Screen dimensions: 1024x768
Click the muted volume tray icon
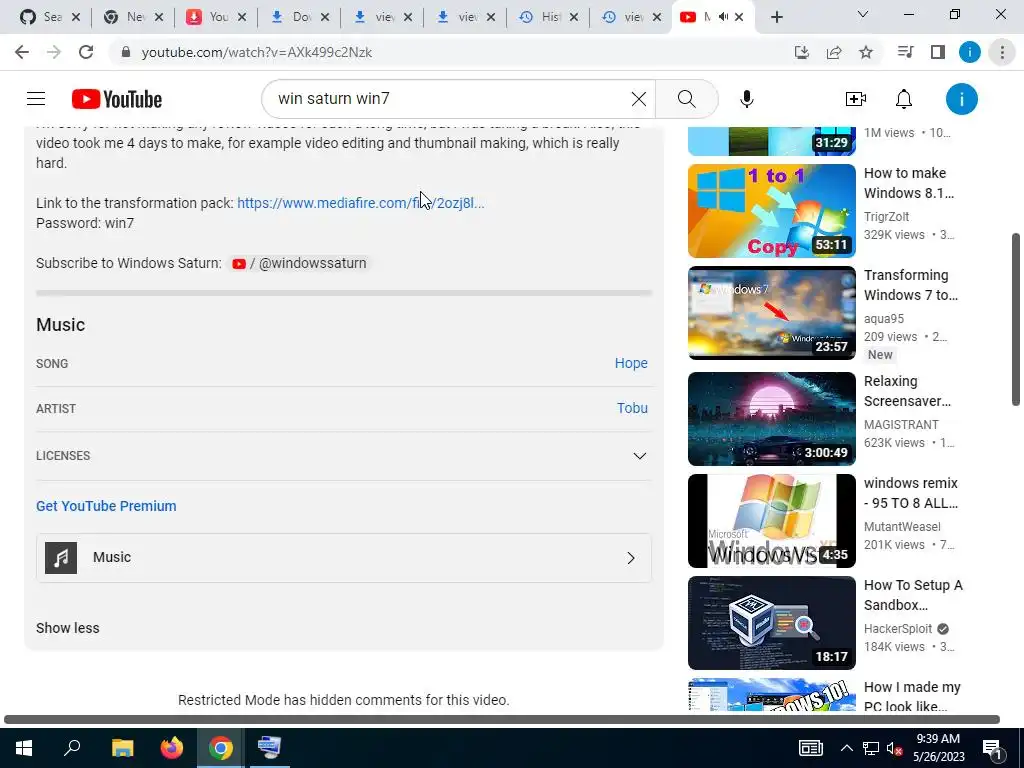[x=894, y=748]
